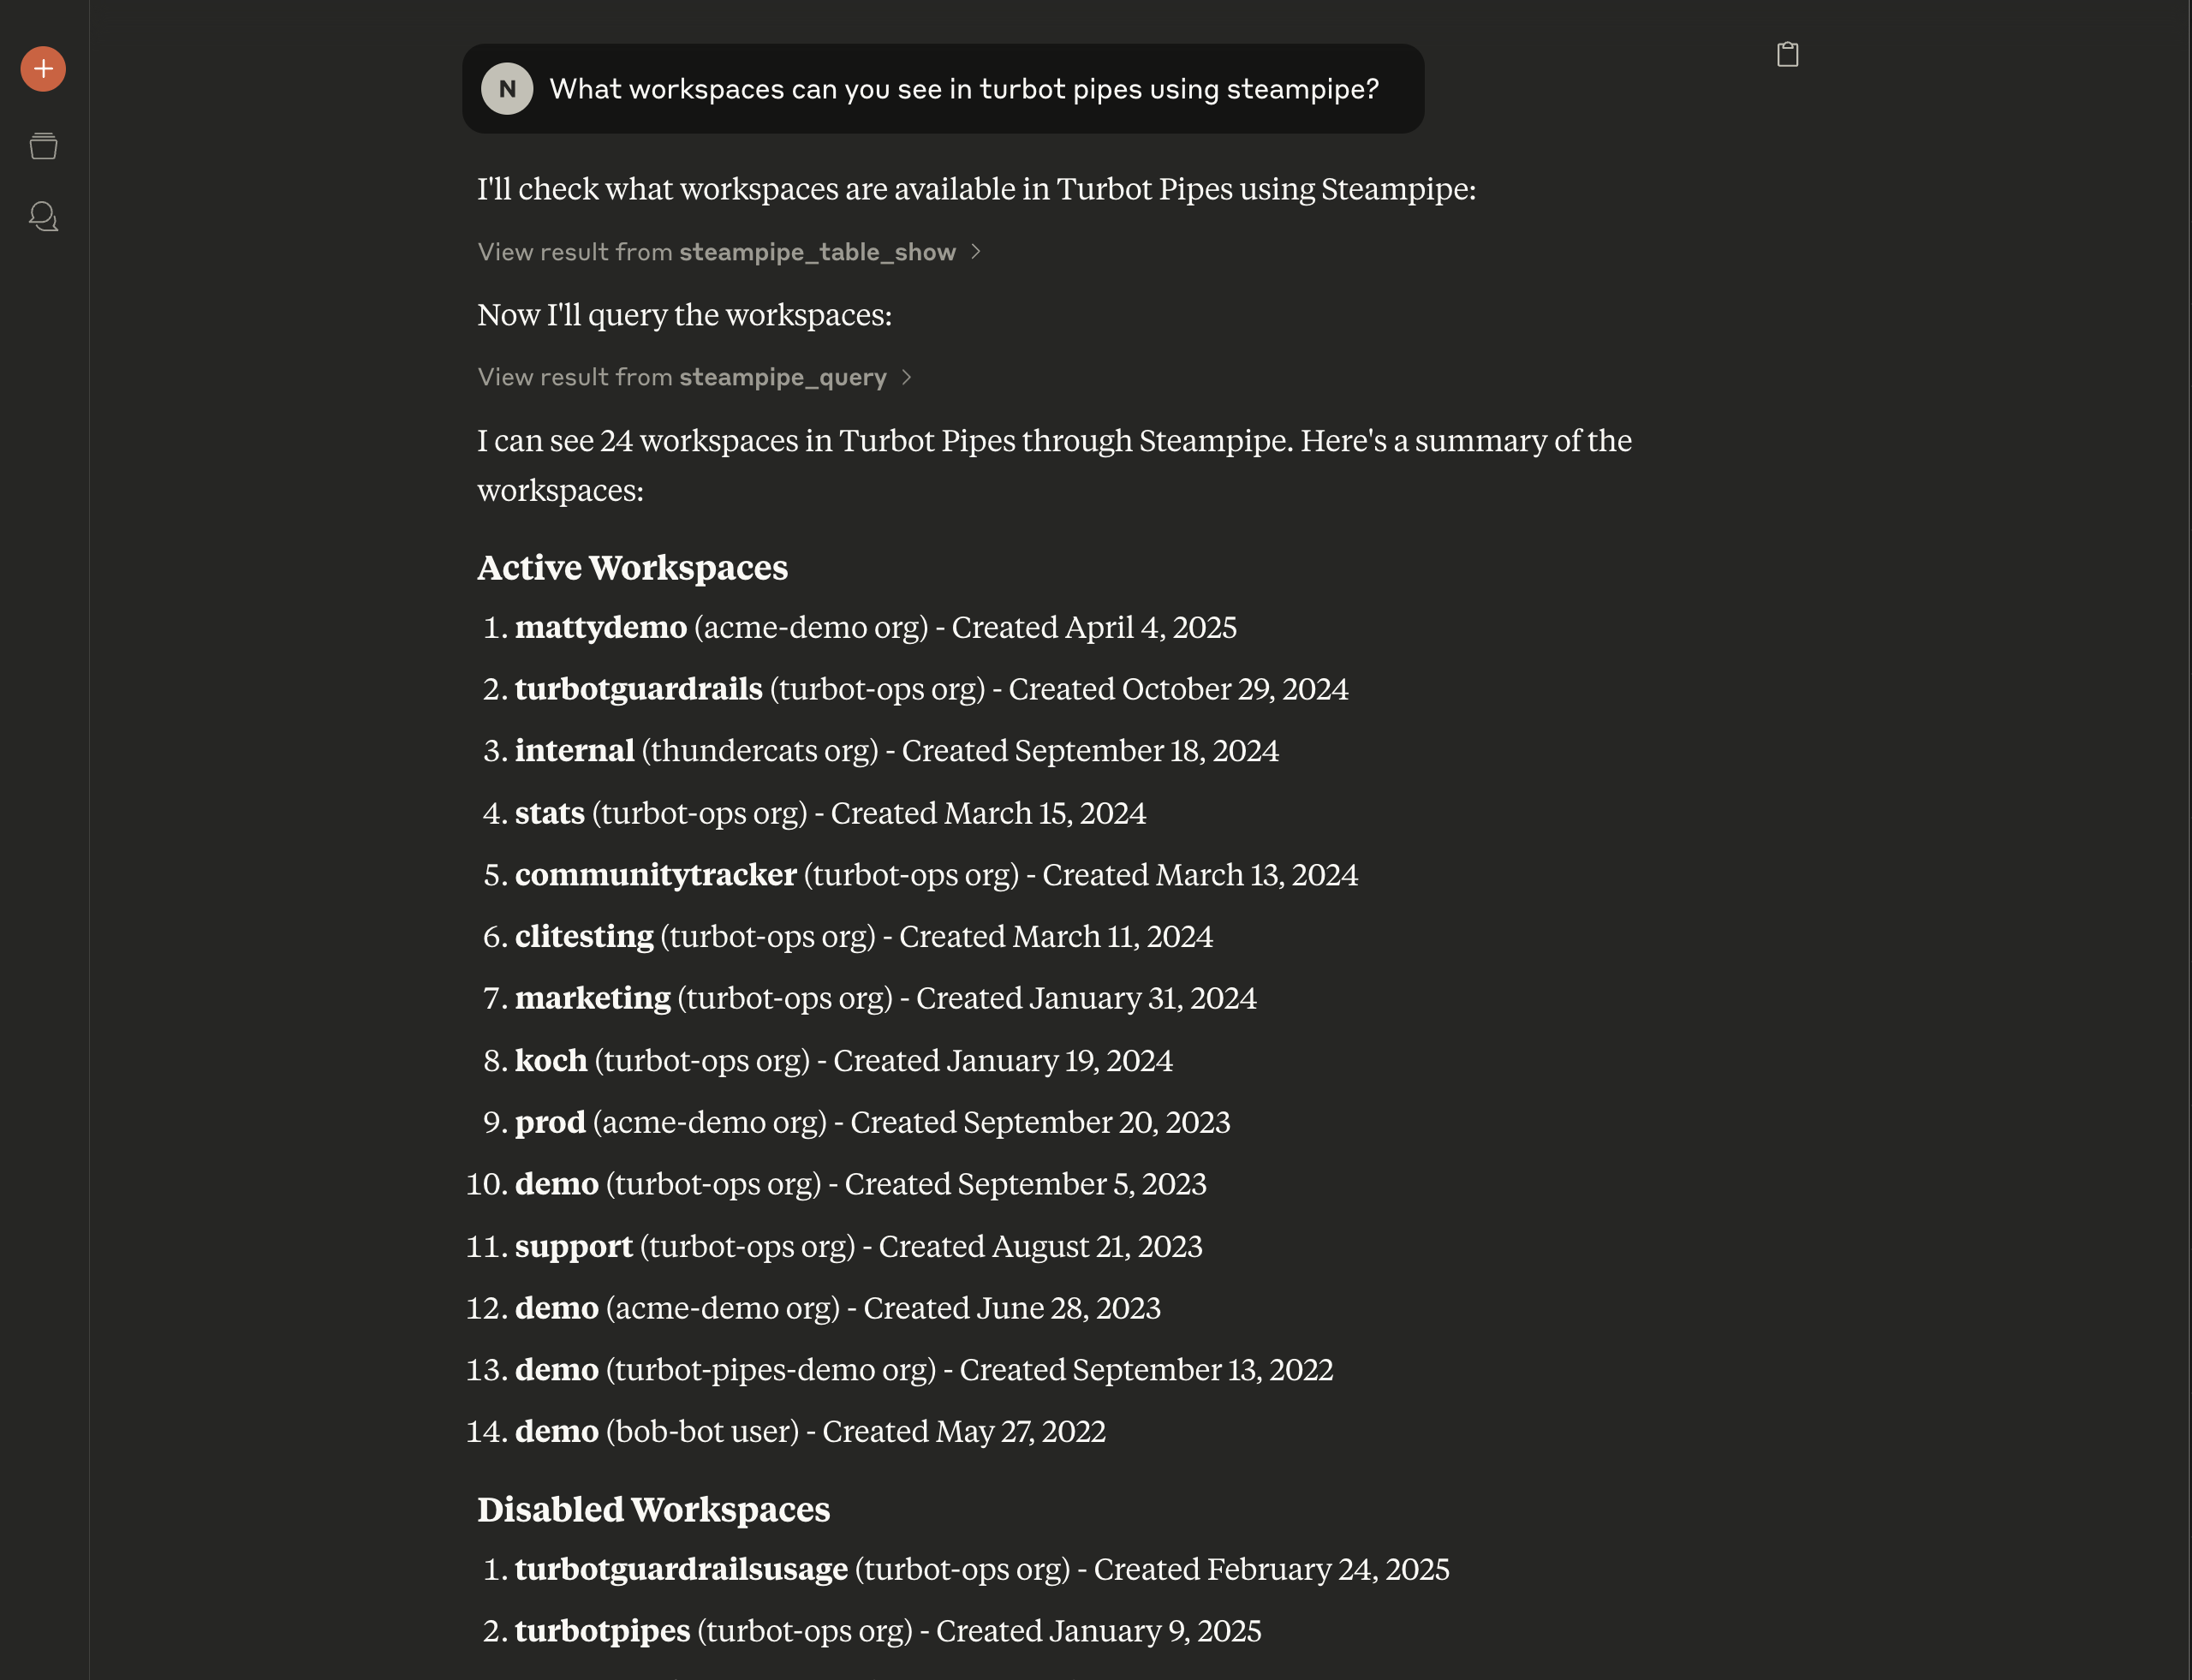Select the clitesting workspace text

(x=584, y=937)
